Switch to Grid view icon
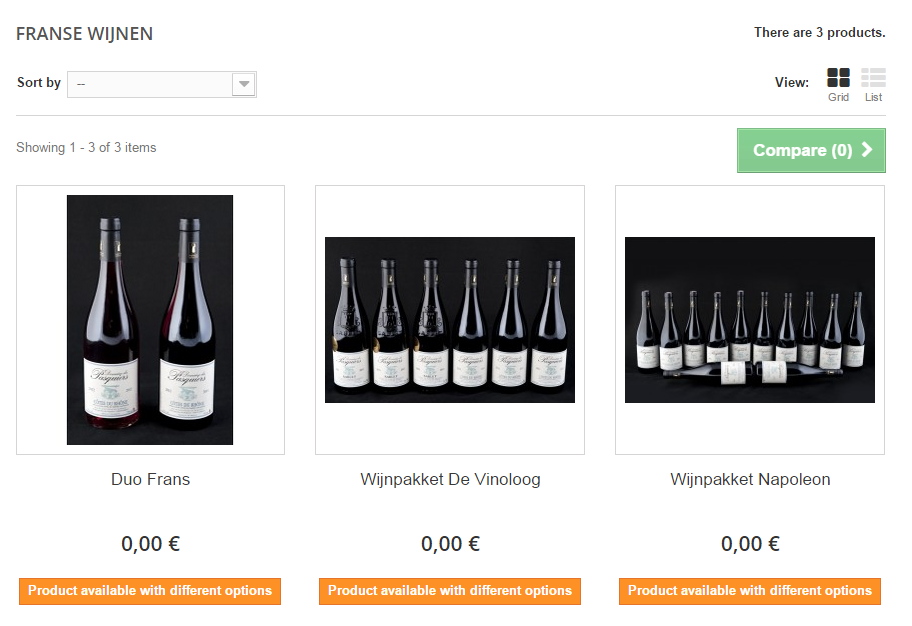912x626 pixels. (838, 78)
